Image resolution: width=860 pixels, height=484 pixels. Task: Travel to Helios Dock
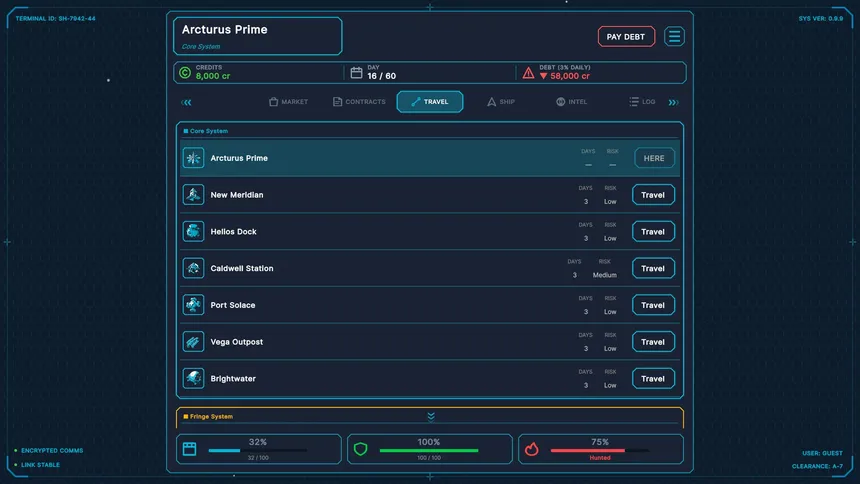coord(653,232)
